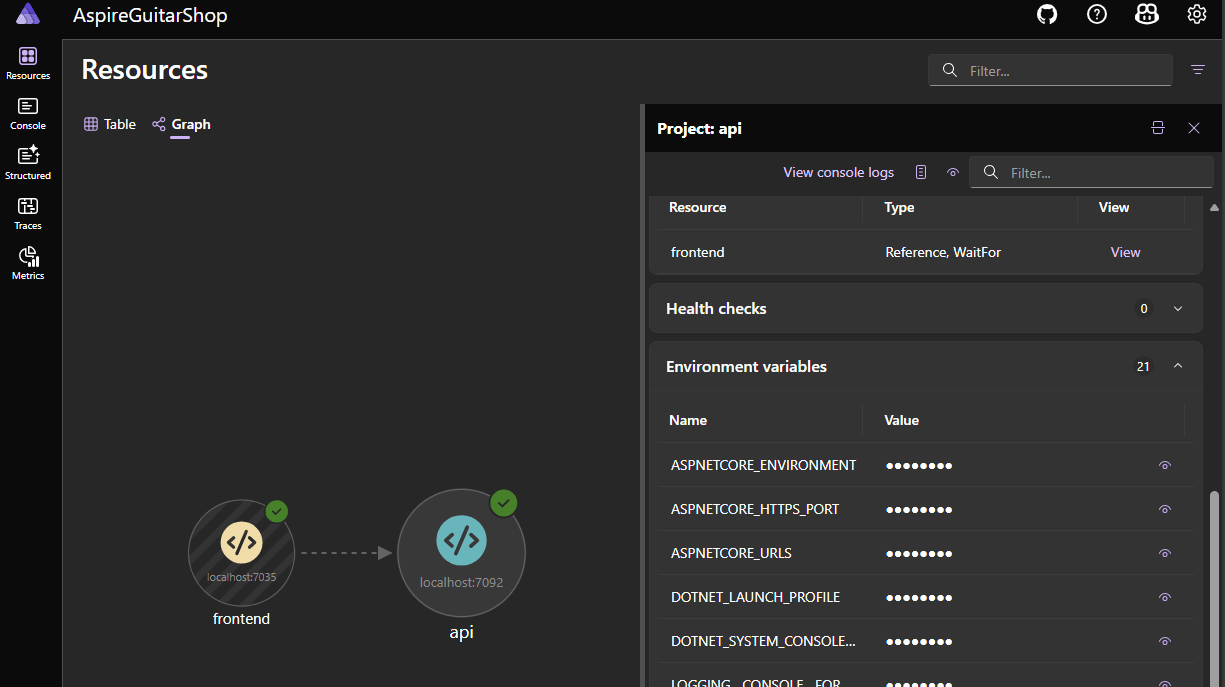Viewport: 1225px width, 687px height.
Task: Open the Help question mark icon
Action: 1097,15
